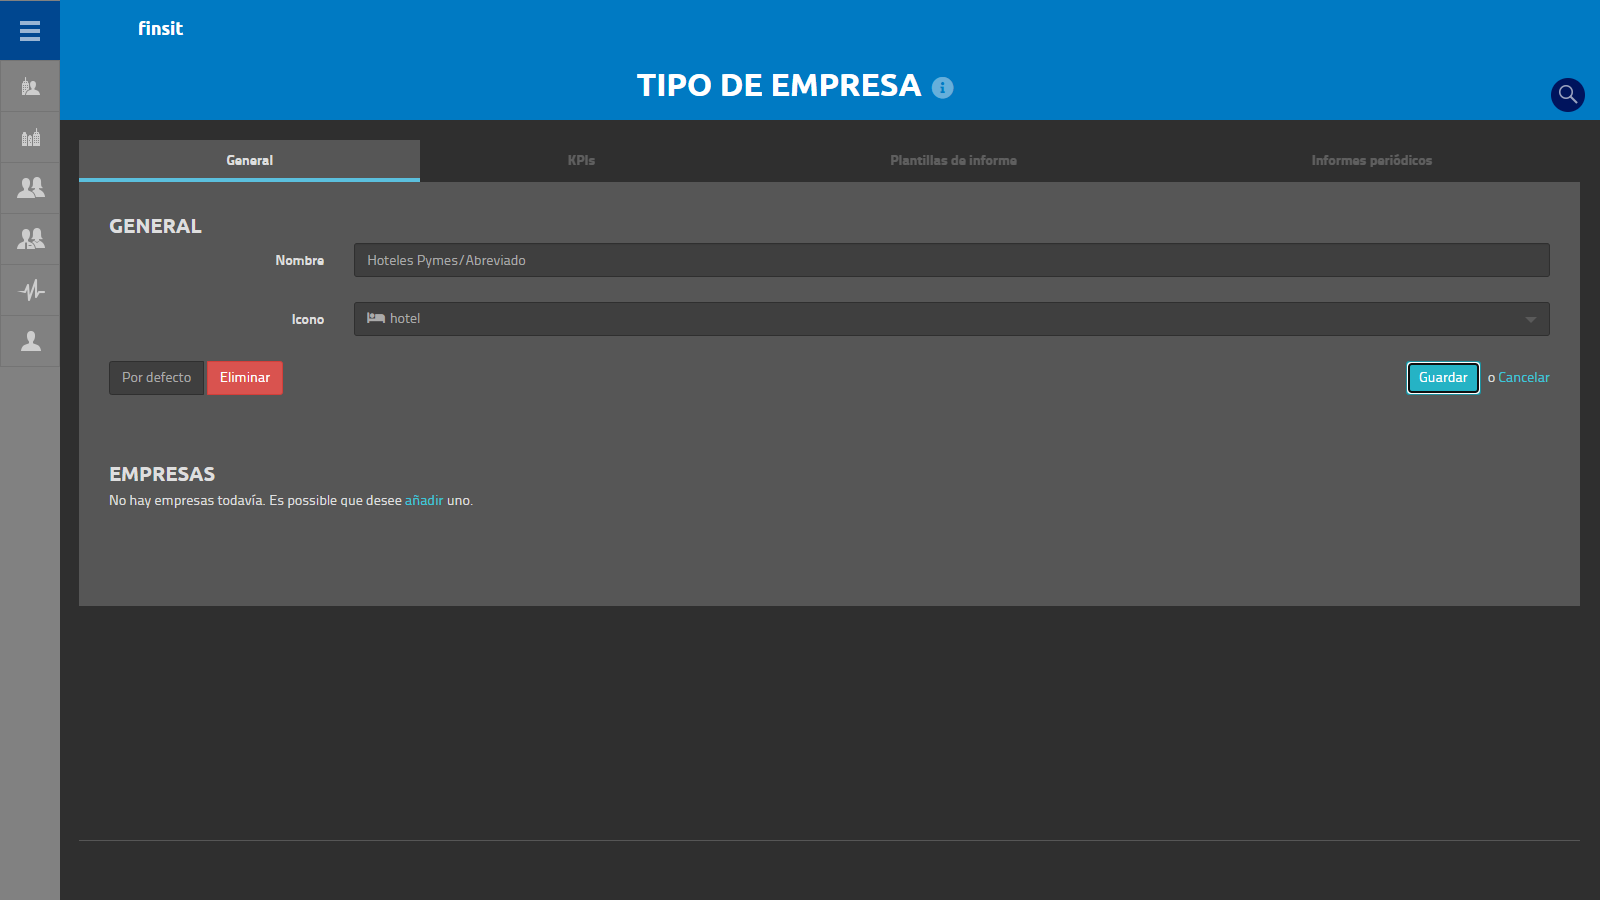Open the Informes periódicos tab
Viewport: 1600px width, 900px height.
[1371, 160]
